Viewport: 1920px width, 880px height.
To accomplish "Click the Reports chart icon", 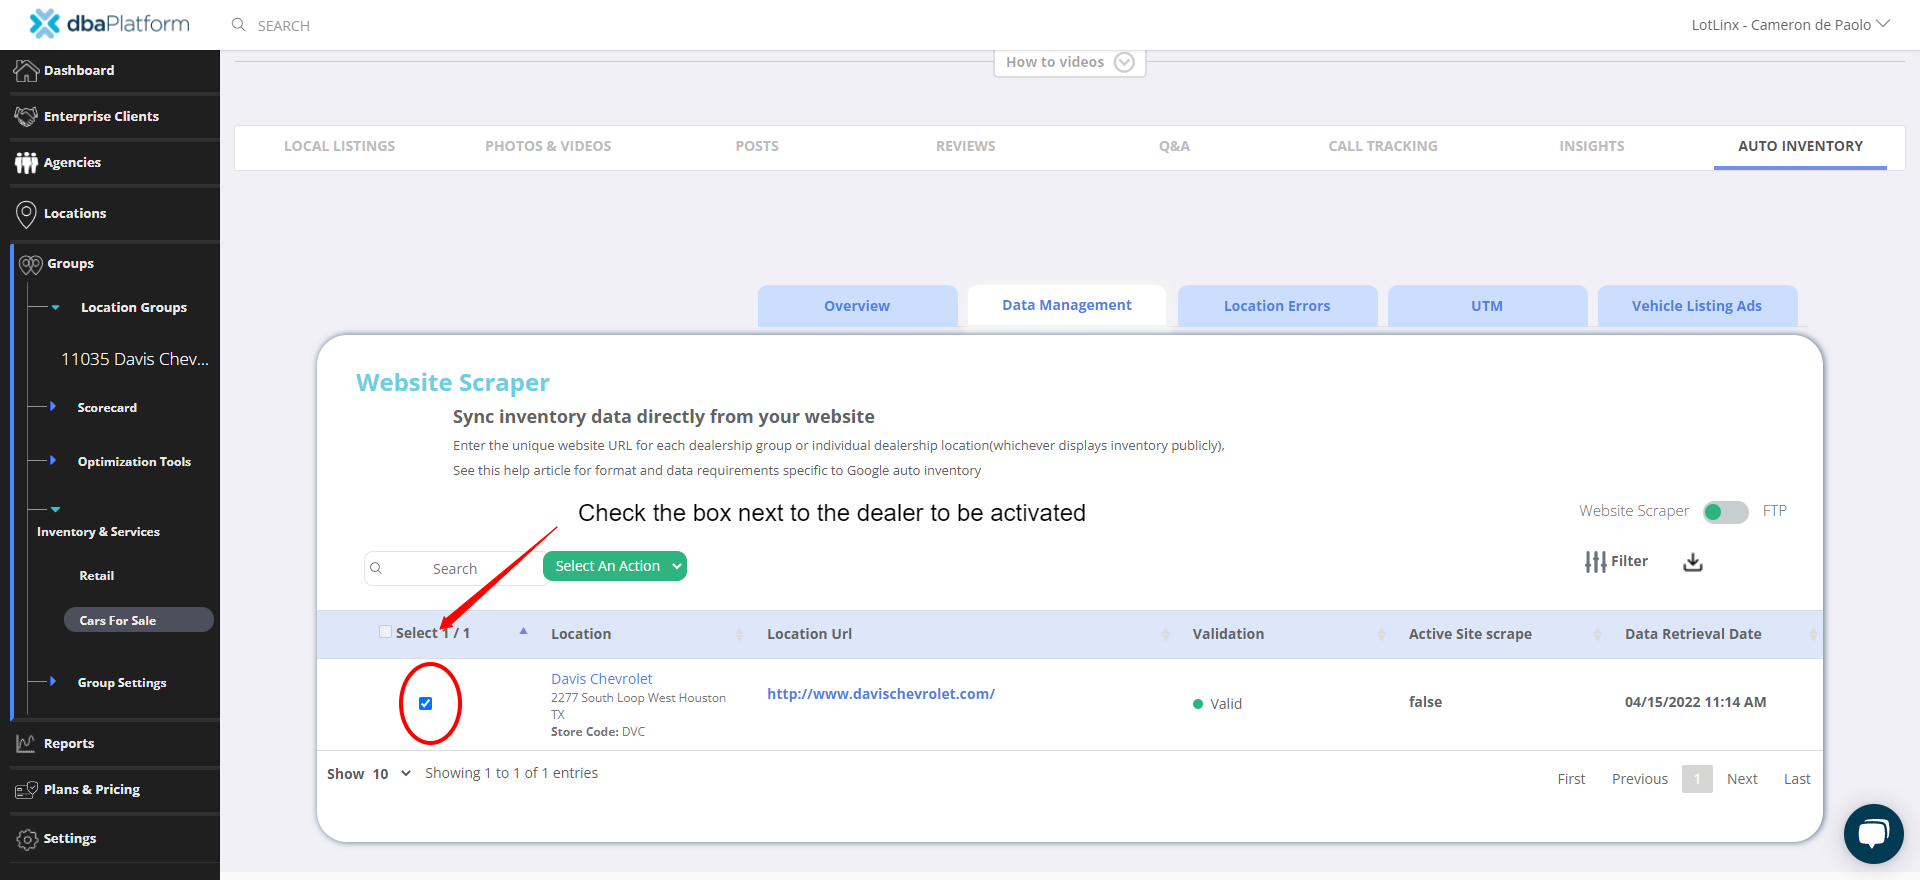I will [x=26, y=743].
